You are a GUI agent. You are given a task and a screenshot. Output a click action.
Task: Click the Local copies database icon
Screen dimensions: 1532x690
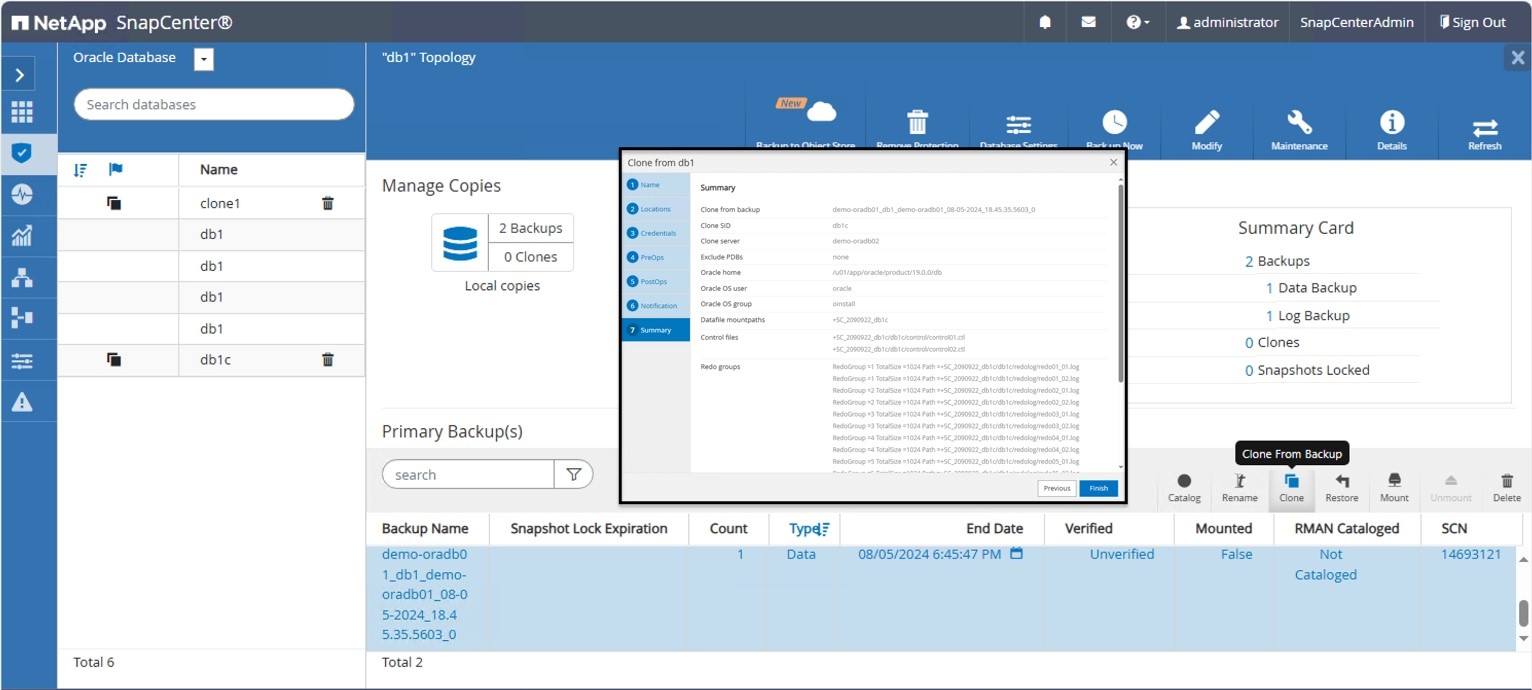pyautogui.click(x=460, y=243)
